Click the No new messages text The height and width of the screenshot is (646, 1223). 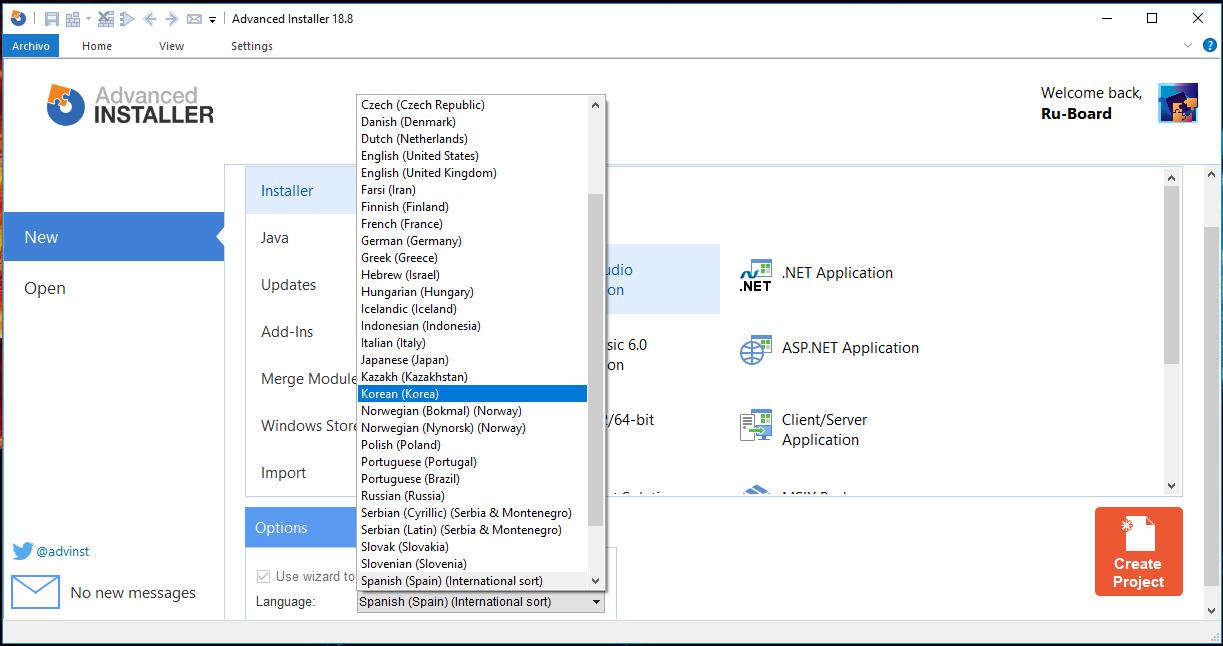(133, 593)
